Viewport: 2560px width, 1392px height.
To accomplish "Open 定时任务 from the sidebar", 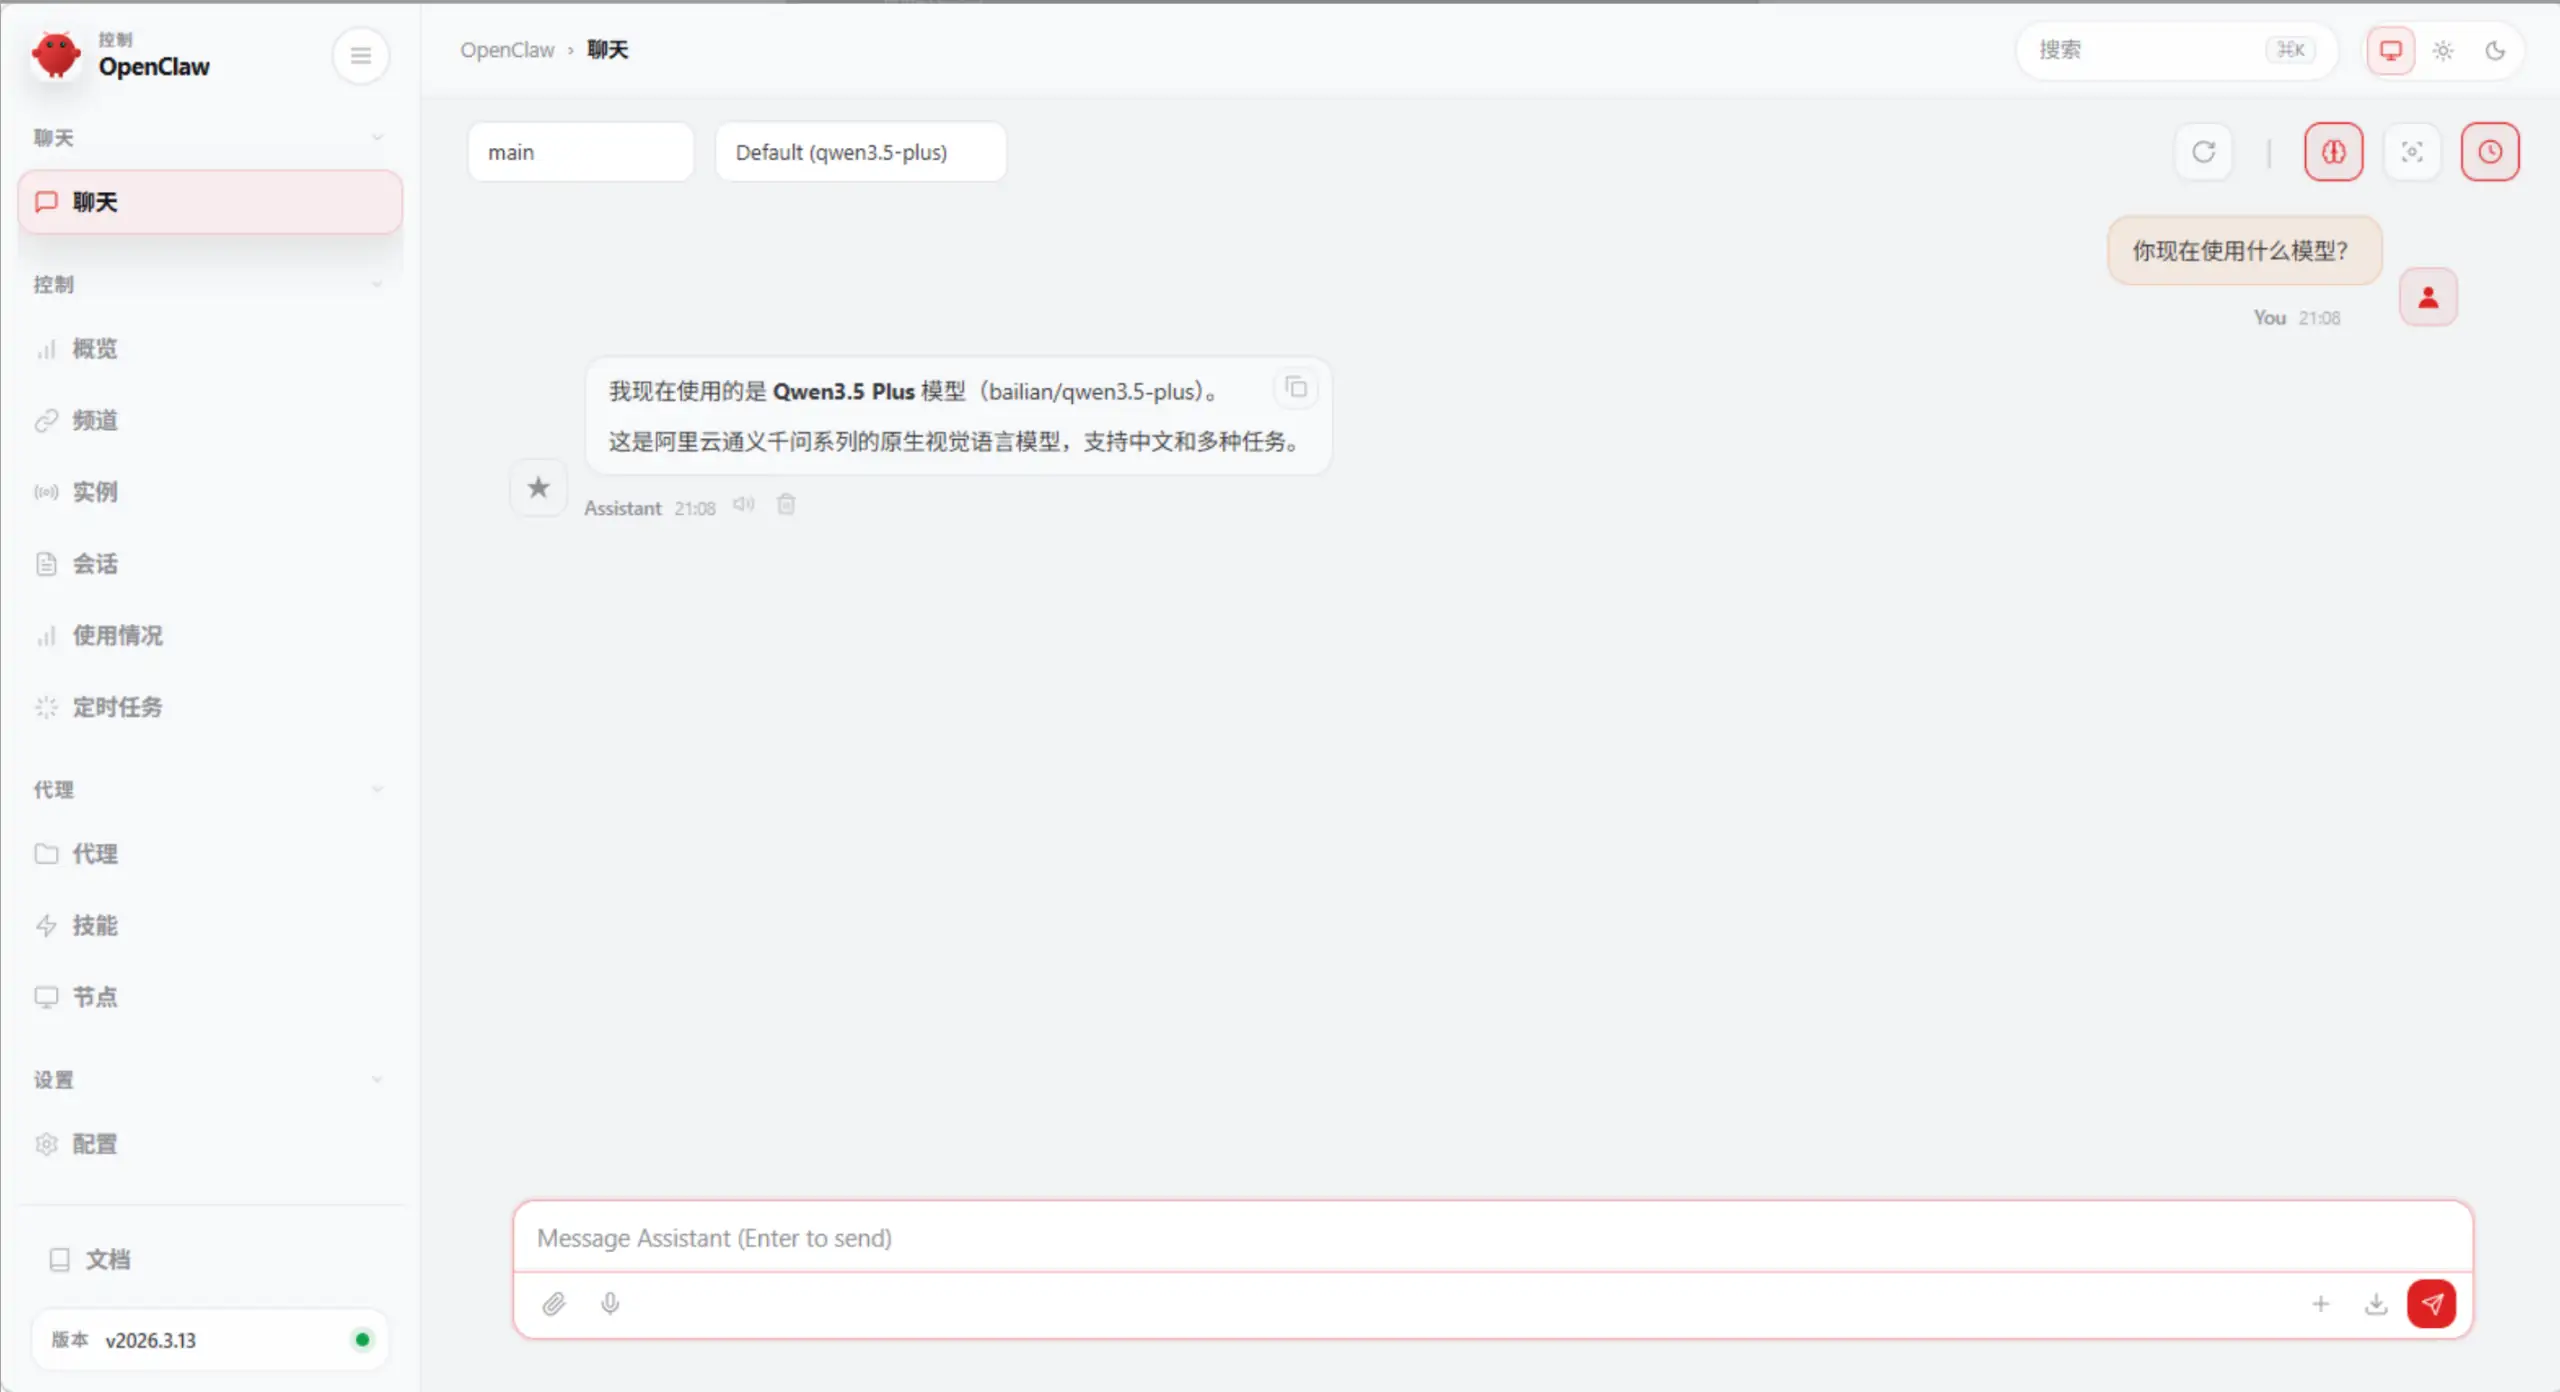I will pos(116,706).
